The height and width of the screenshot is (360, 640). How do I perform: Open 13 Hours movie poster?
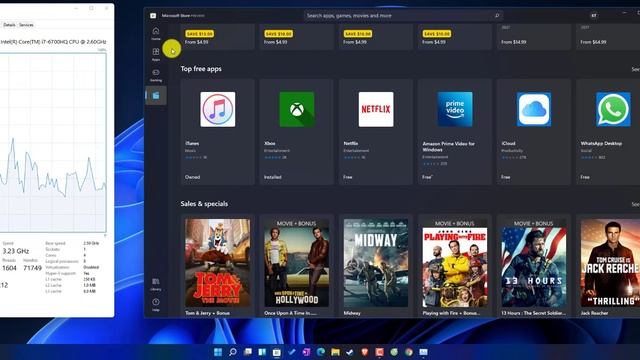click(534, 263)
